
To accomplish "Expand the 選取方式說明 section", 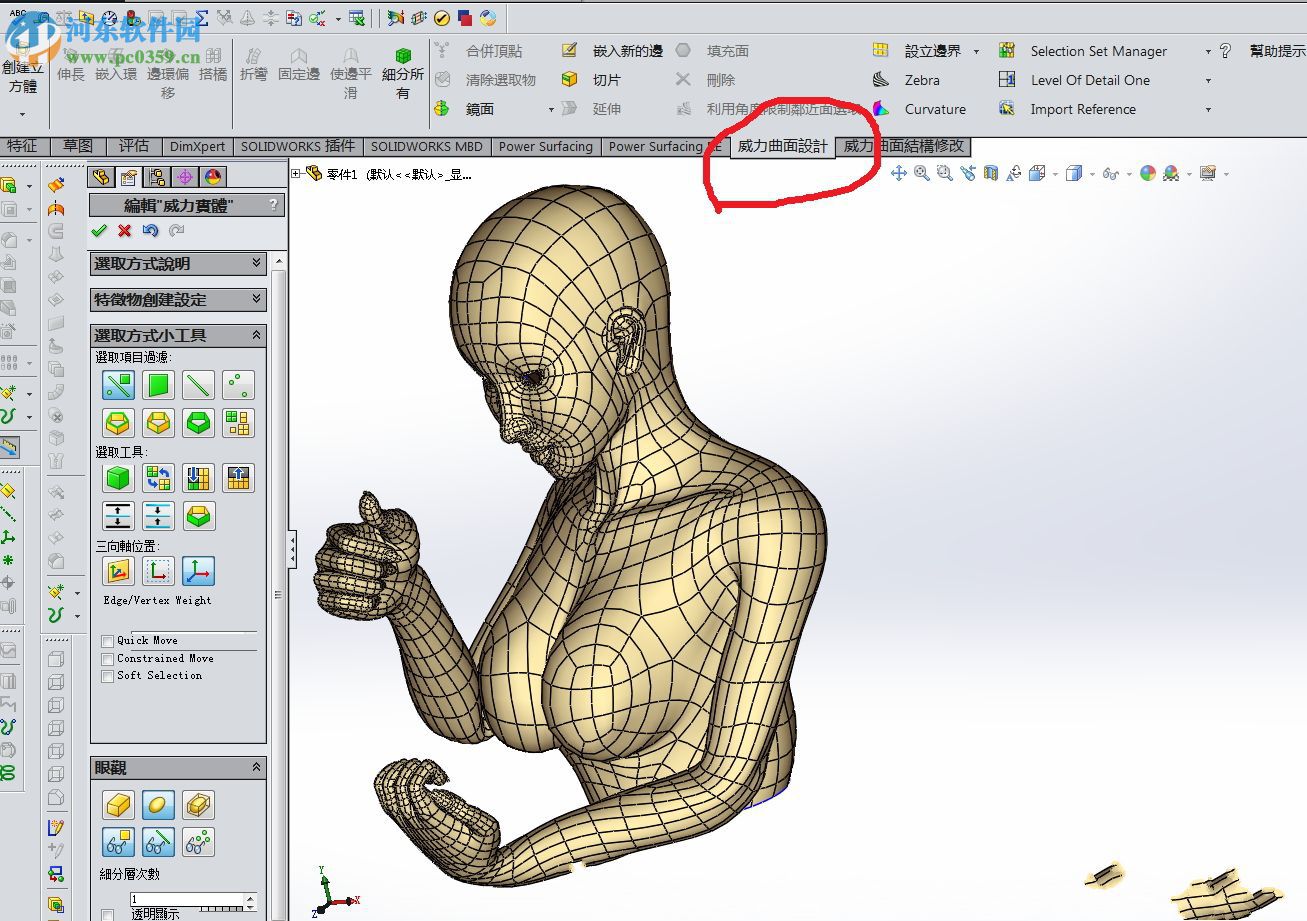I will (x=257, y=263).
